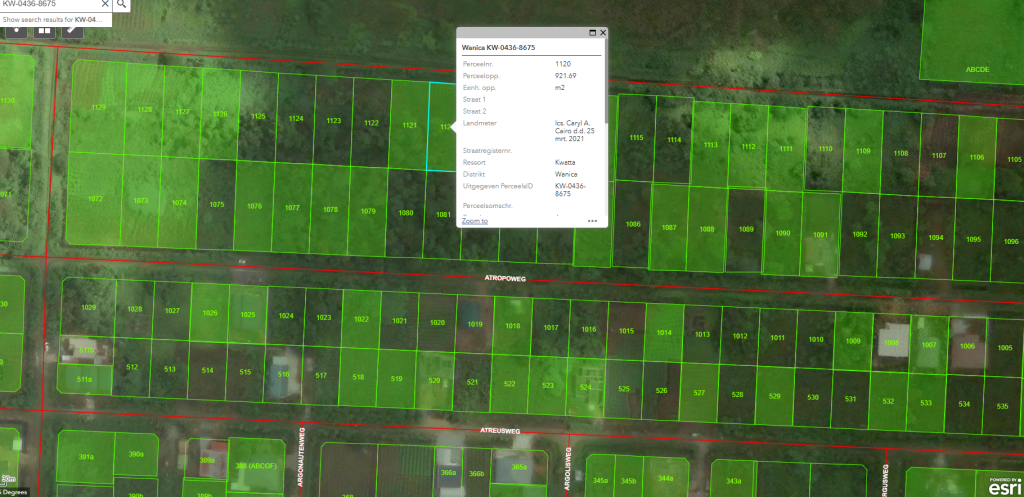Image resolution: width=1024 pixels, height=497 pixels.
Task: Select parcel 1087 on the map
Action: (x=669, y=229)
